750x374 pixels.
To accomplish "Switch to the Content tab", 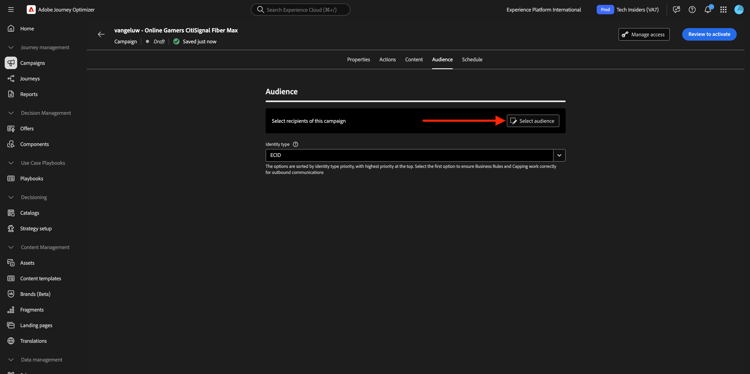I will [414, 60].
